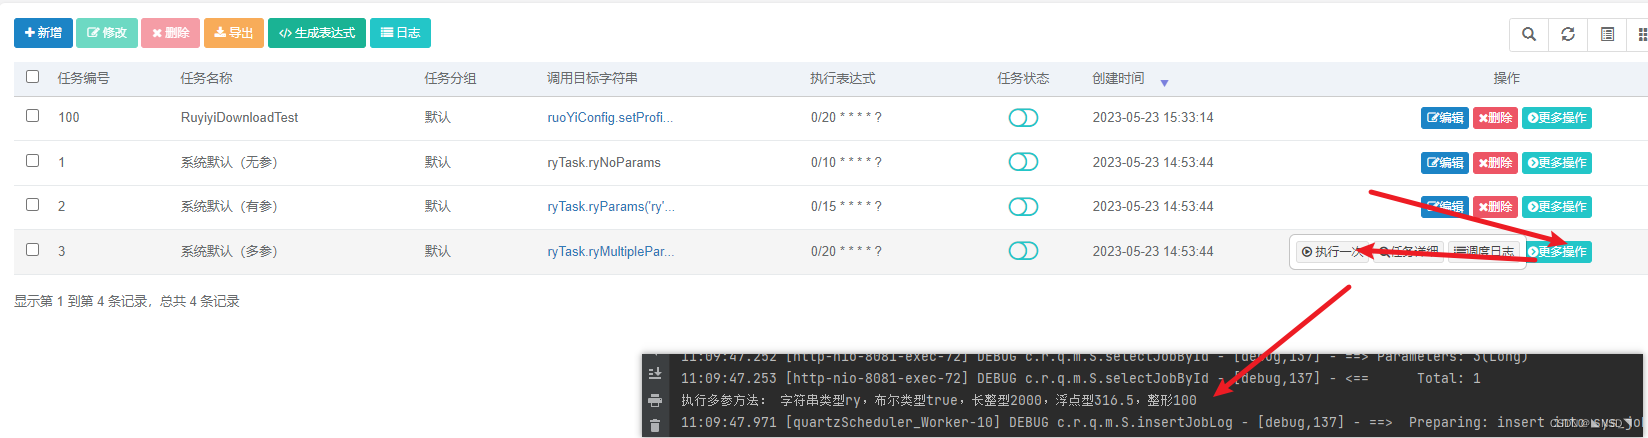Check the box for task 3
This screenshot has height=438, width=1648.
point(33,249)
